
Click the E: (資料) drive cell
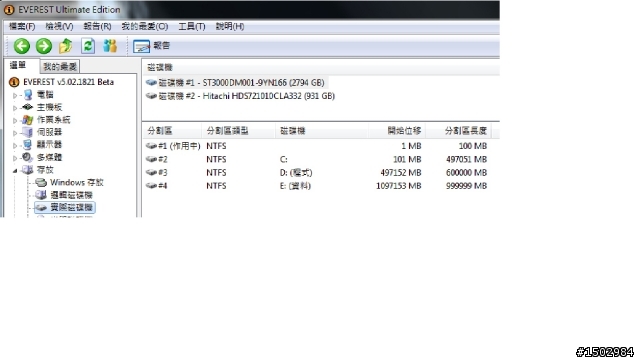click(x=296, y=186)
